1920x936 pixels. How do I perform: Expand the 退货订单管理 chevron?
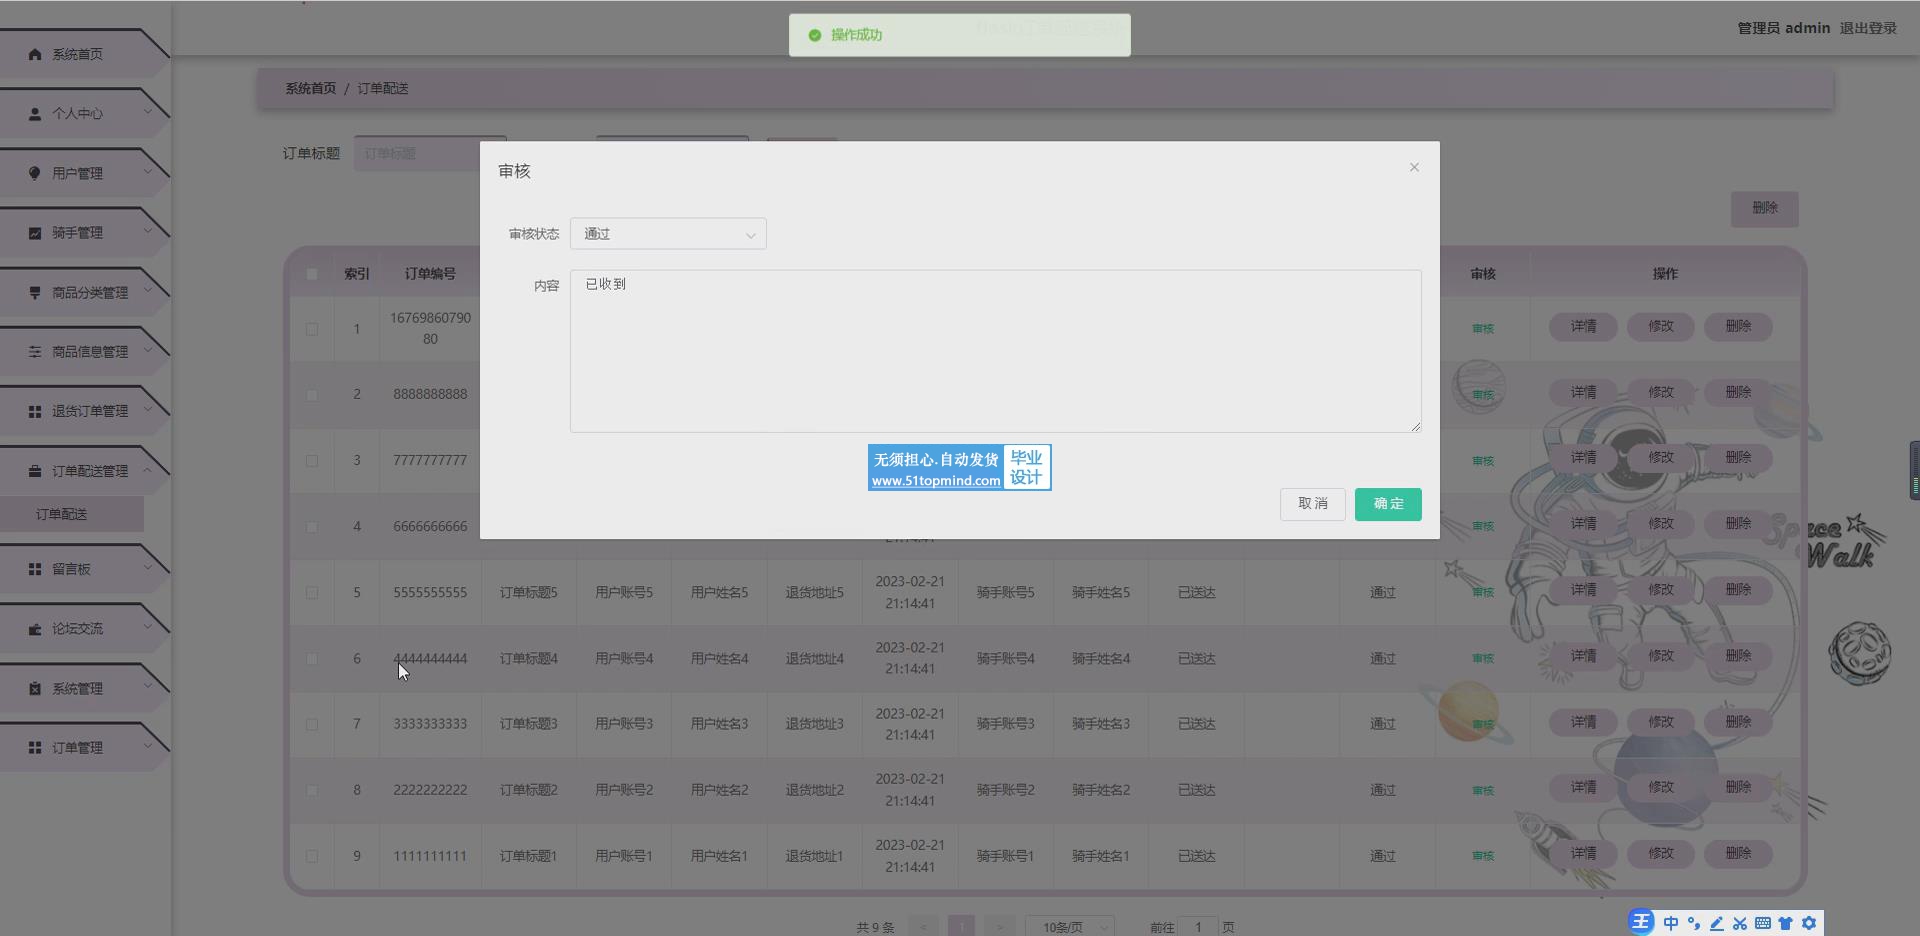click(x=148, y=410)
